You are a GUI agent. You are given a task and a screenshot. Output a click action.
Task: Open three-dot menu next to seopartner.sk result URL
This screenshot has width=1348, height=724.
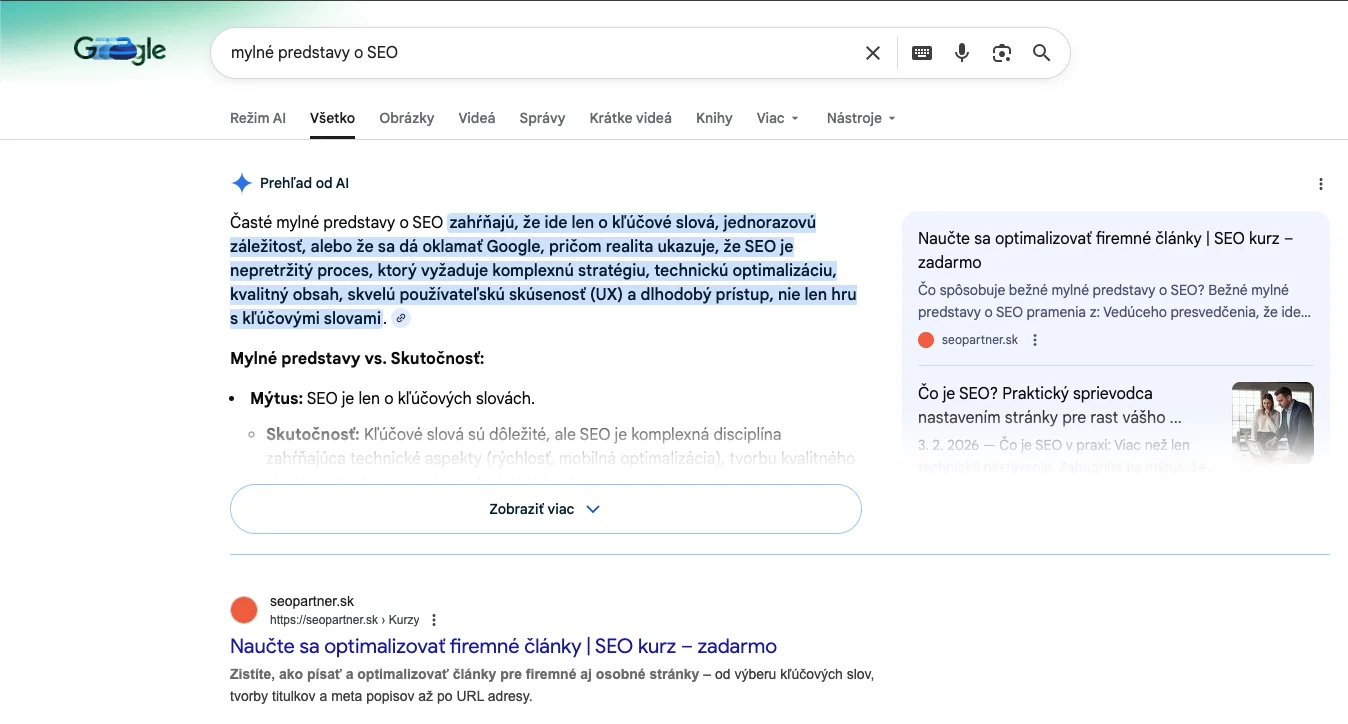[x=434, y=620]
